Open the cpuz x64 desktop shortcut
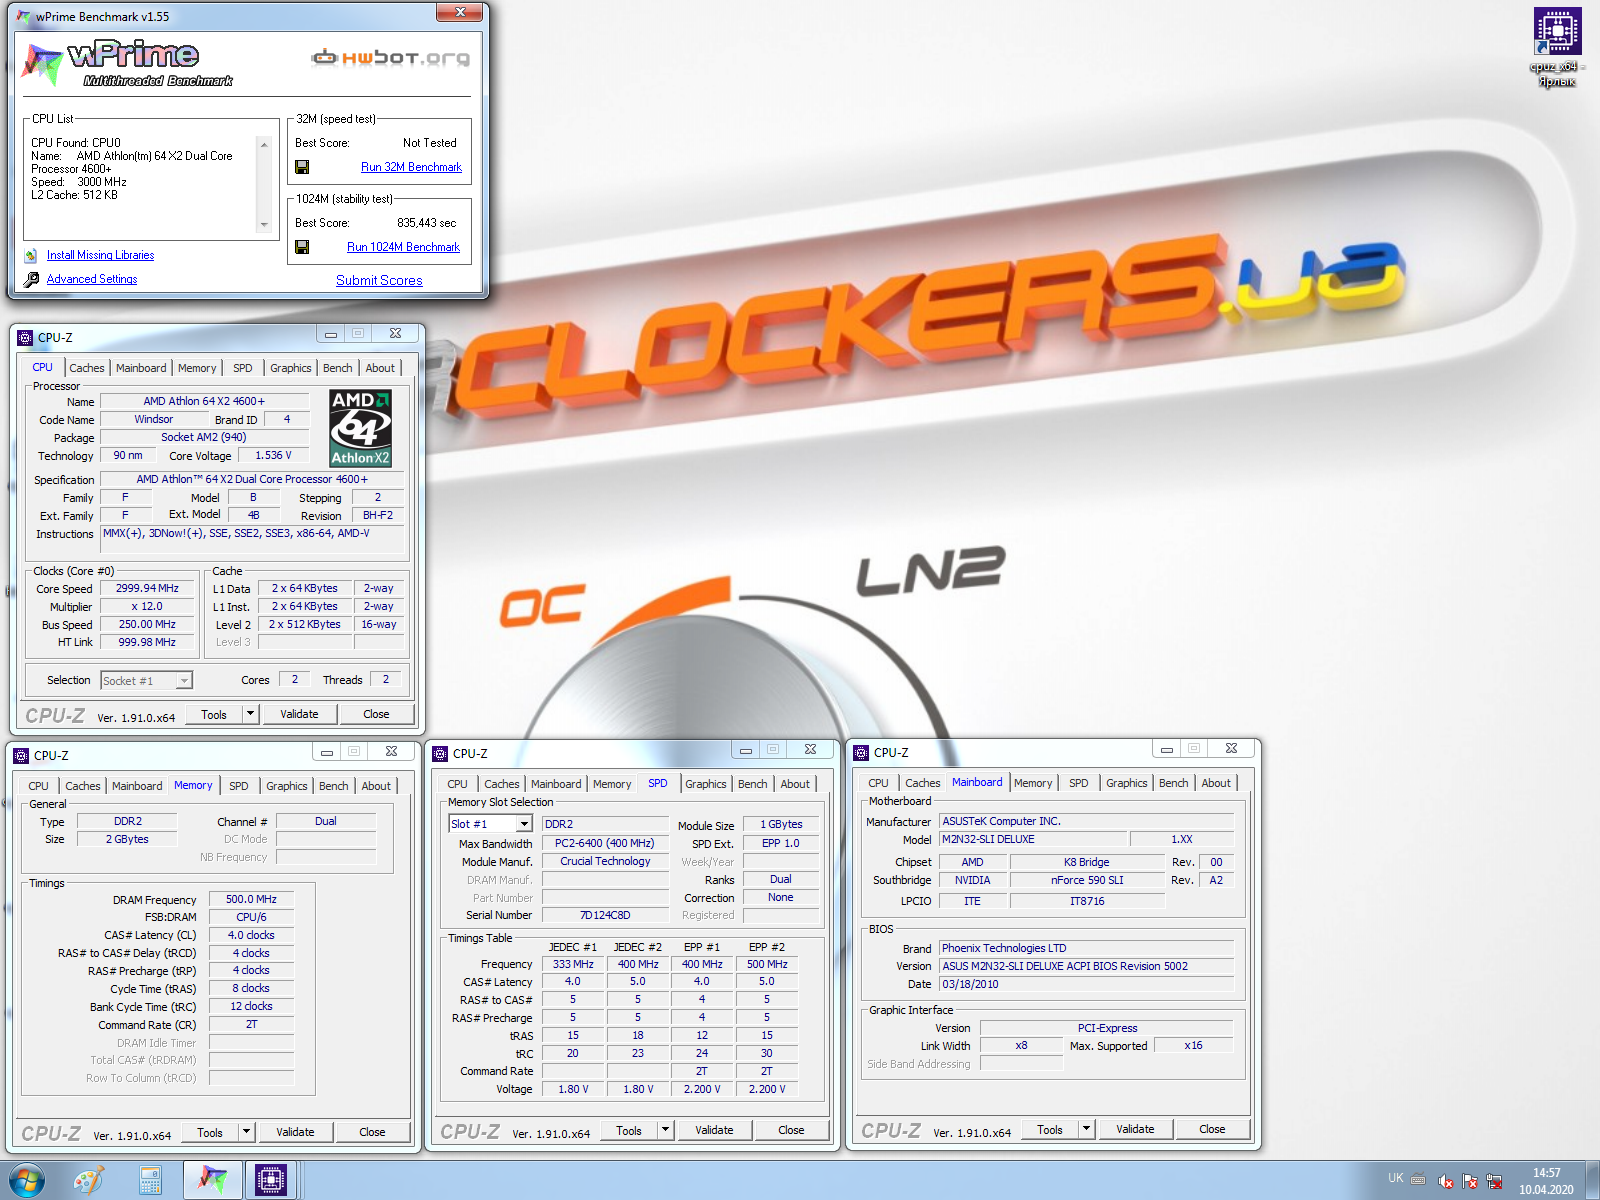Image resolution: width=1600 pixels, height=1200 pixels. [x=1557, y=47]
